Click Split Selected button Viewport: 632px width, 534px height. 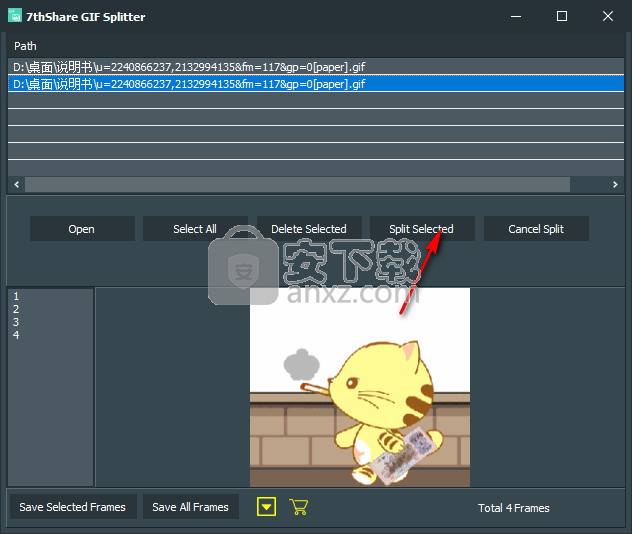tap(422, 229)
